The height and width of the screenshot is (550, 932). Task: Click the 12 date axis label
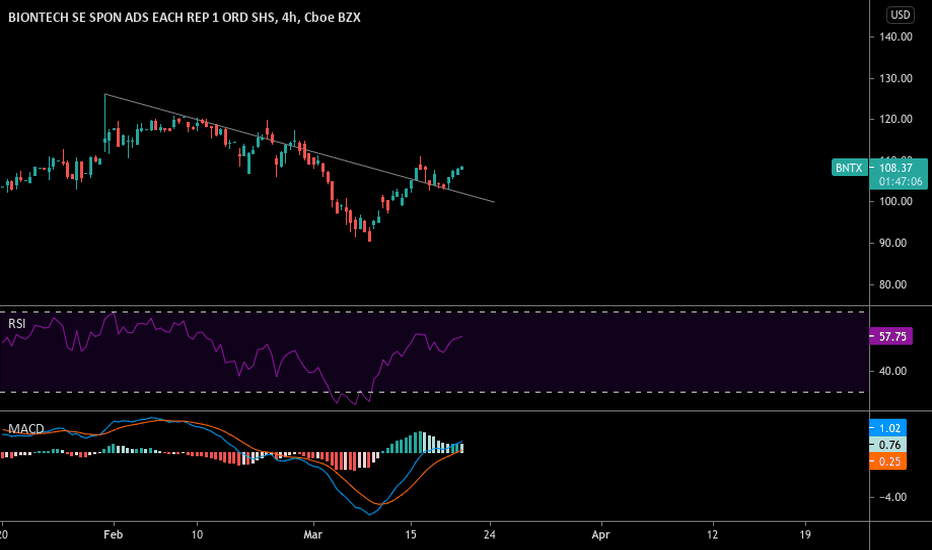pyautogui.click(x=712, y=535)
